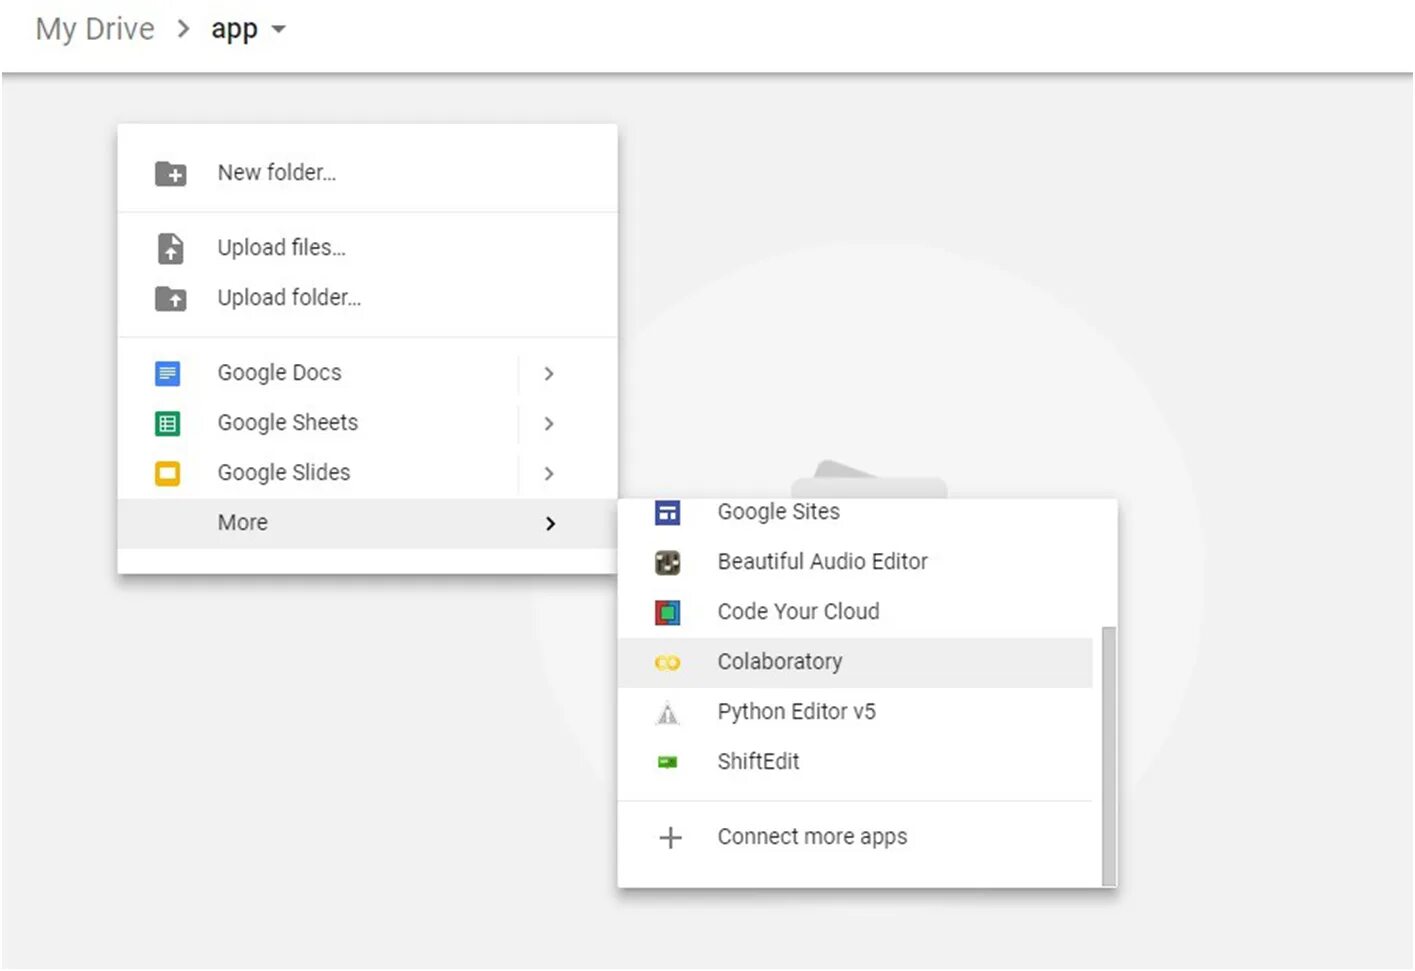This screenshot has height=971, width=1415.
Task: Click the blue Google Docs icon
Action: point(168,373)
